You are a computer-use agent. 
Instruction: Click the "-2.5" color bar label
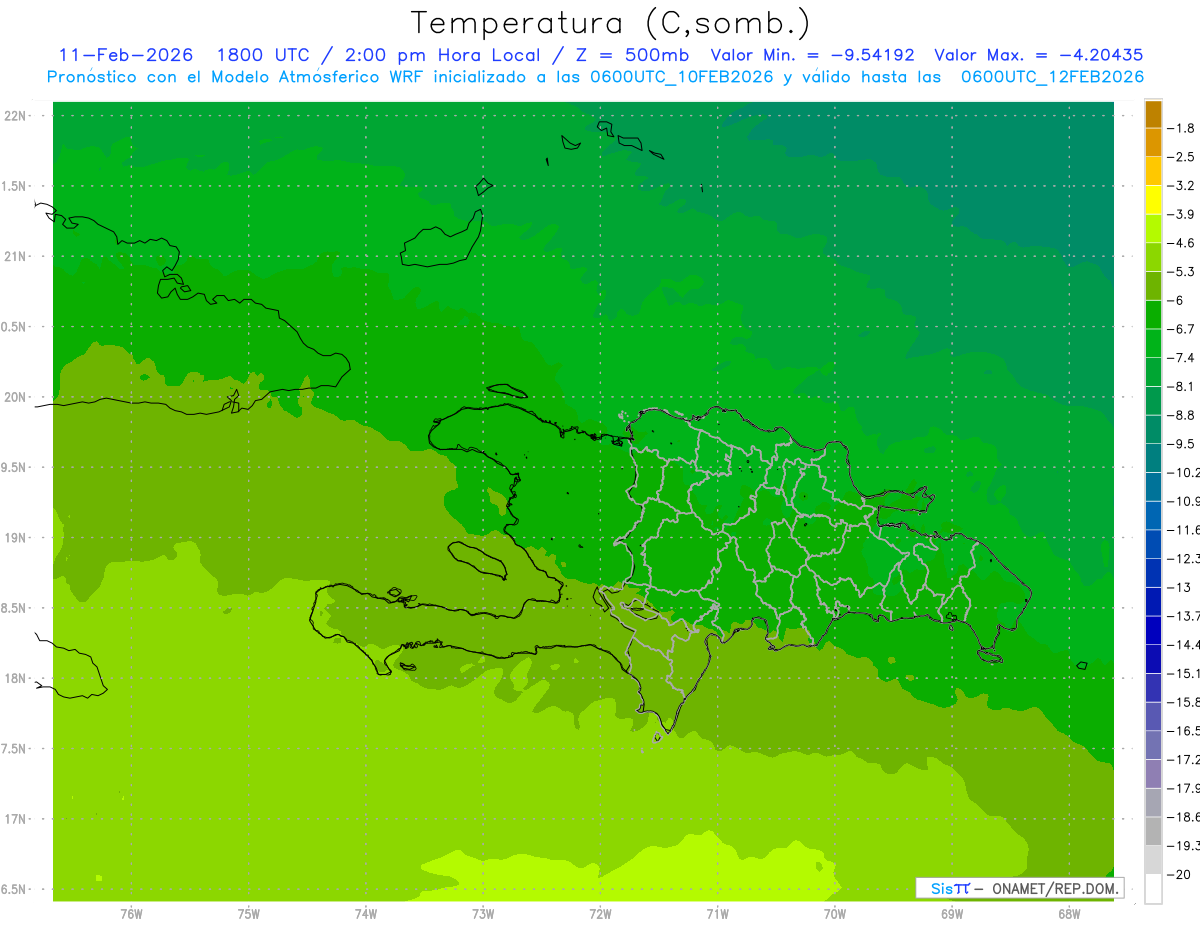point(1183,157)
